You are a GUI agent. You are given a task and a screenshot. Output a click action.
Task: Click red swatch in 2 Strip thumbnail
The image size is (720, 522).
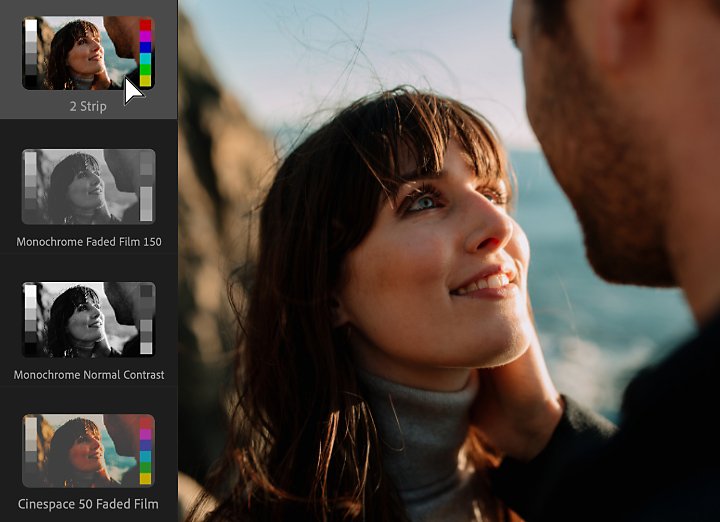146,25
